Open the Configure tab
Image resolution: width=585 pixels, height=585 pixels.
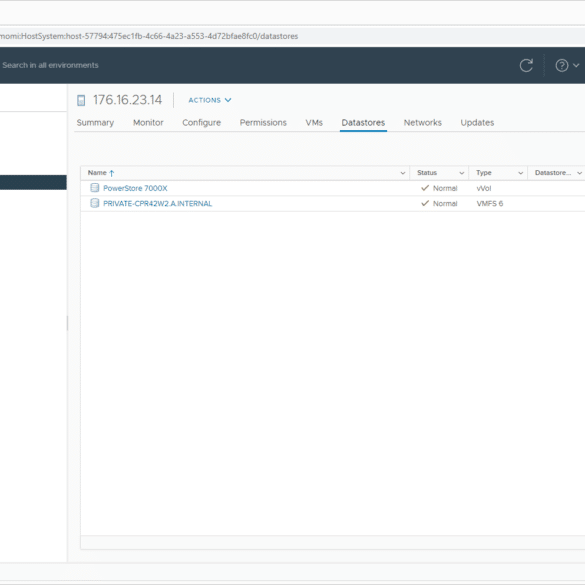(x=201, y=123)
